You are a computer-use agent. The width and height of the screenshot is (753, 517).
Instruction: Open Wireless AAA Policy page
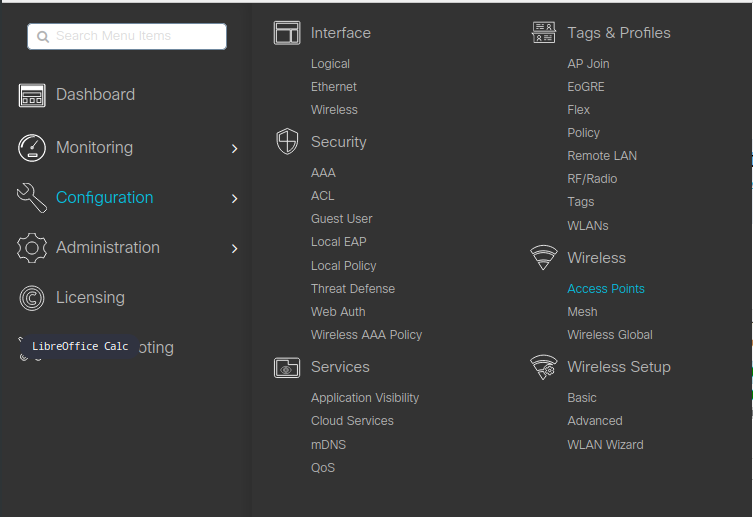tap(366, 335)
